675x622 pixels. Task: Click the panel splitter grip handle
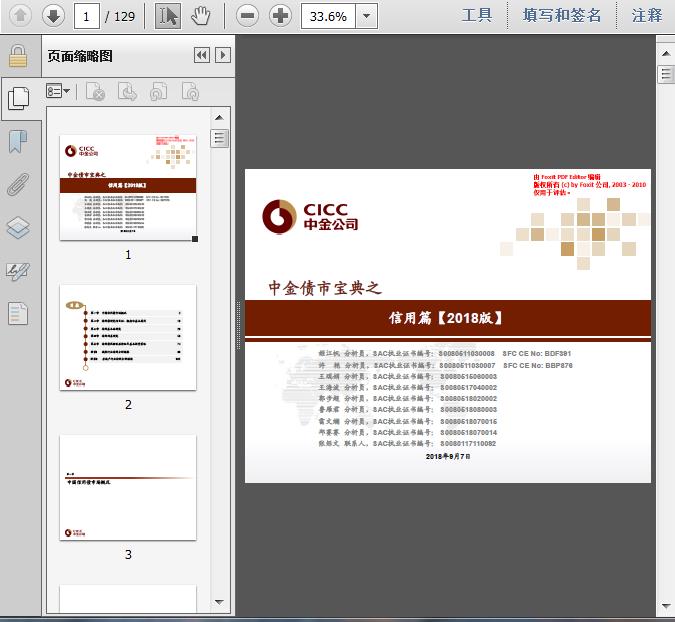[238, 325]
